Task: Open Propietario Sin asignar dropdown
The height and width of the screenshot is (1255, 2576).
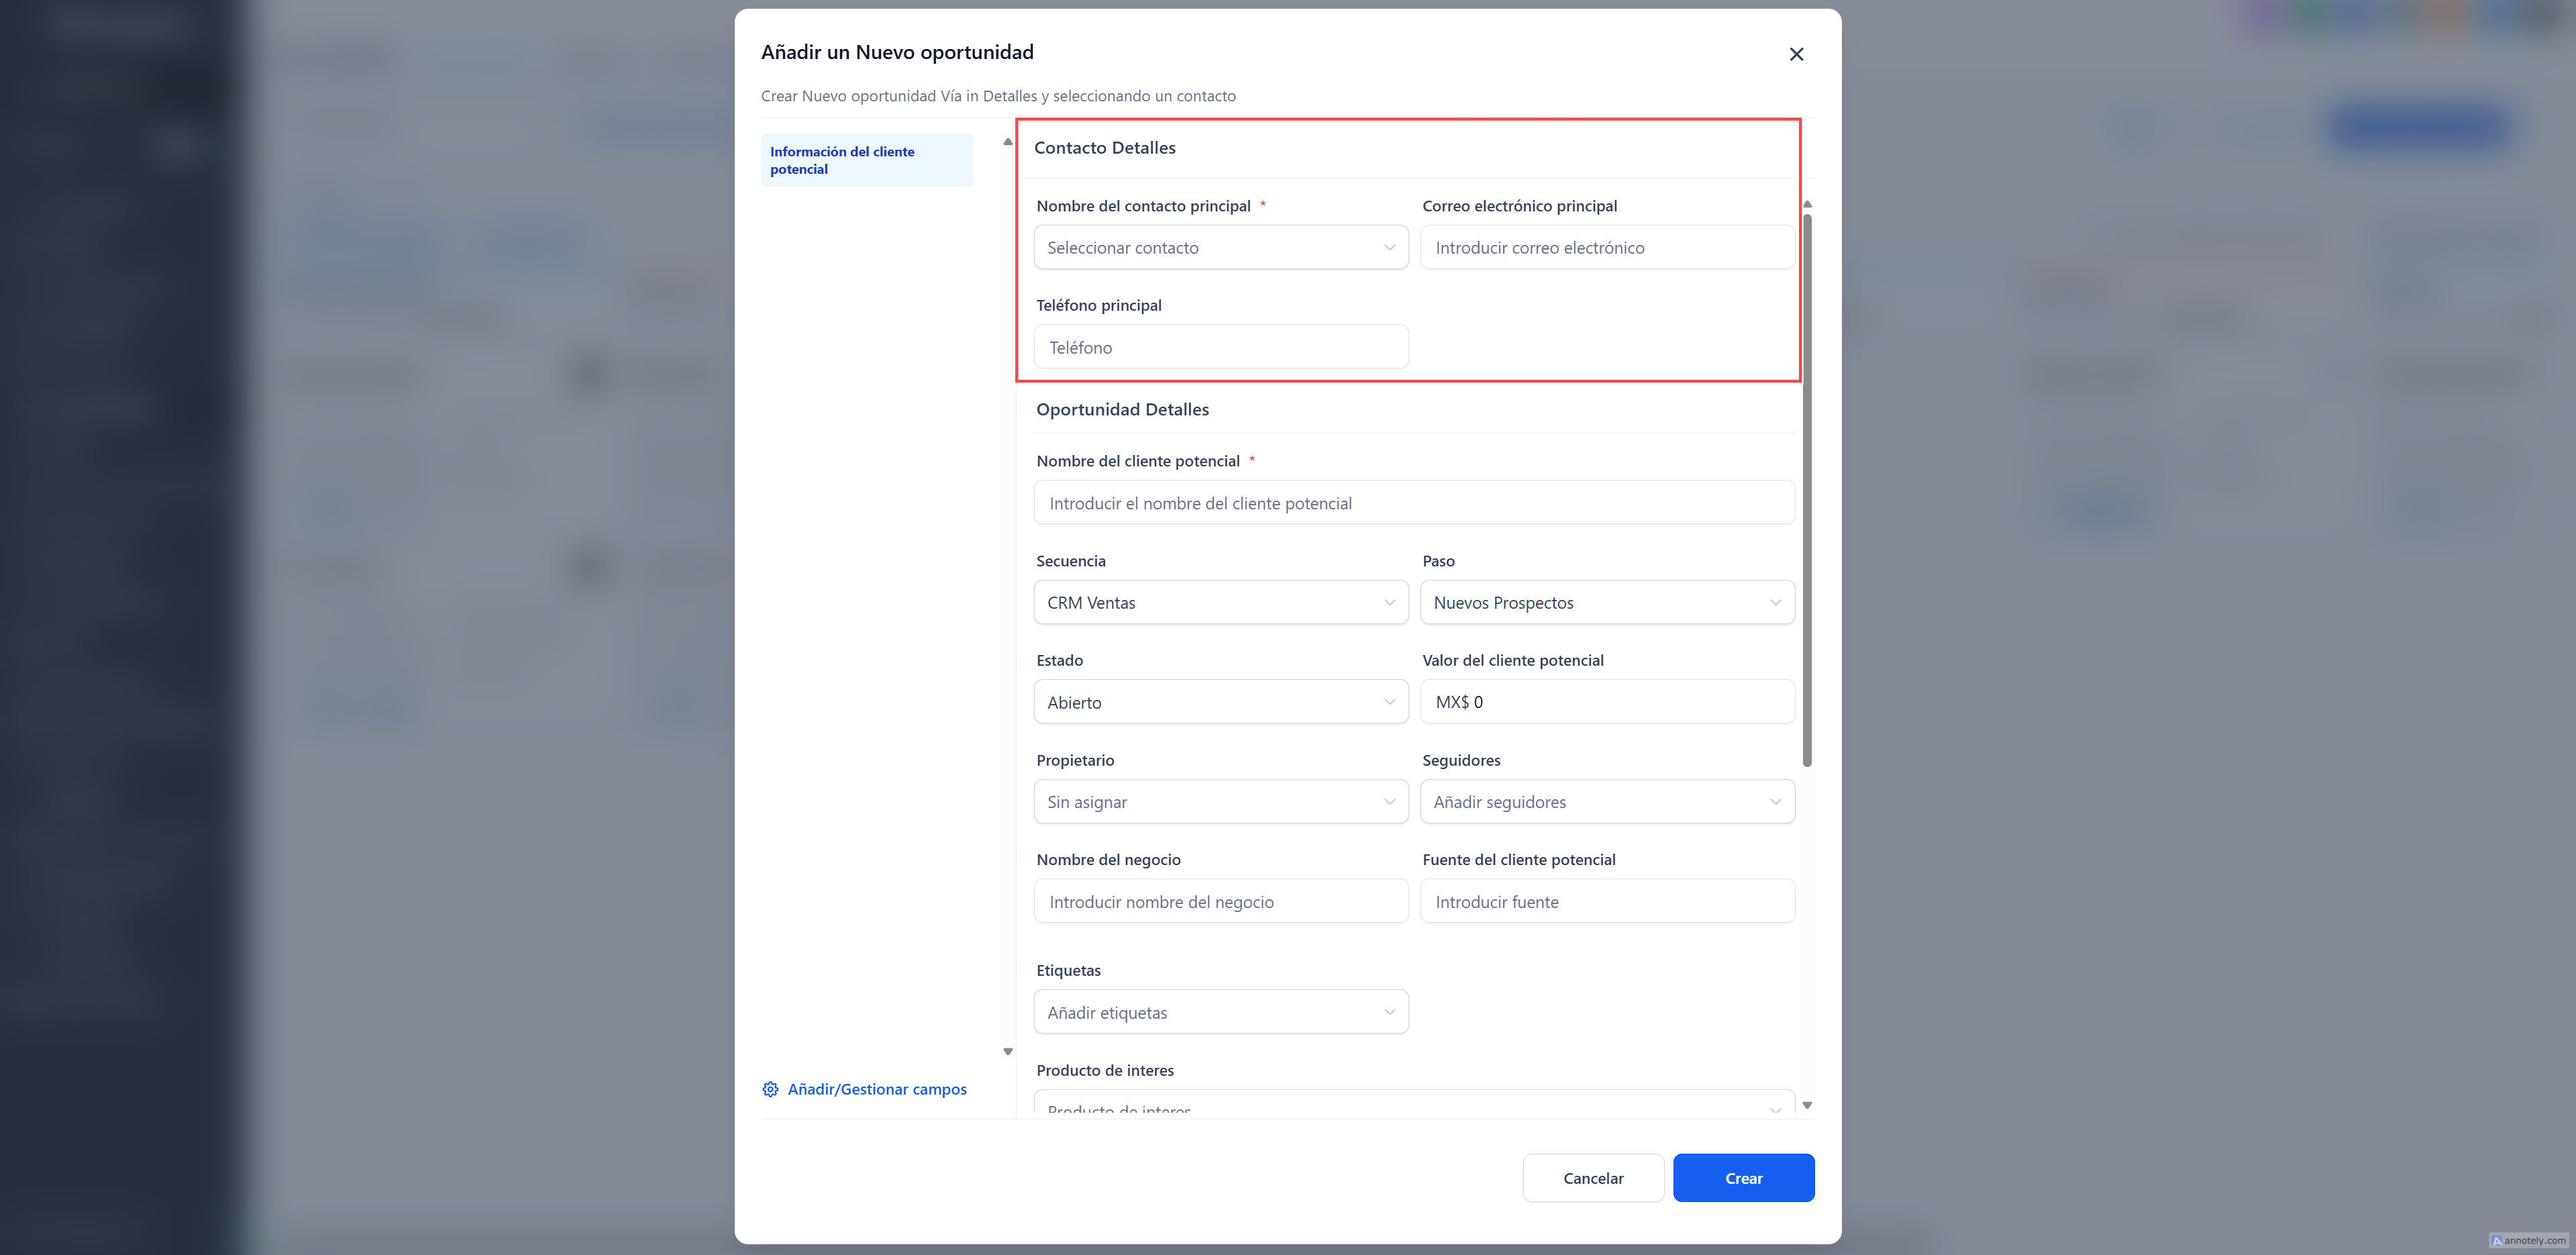Action: coord(1220,801)
